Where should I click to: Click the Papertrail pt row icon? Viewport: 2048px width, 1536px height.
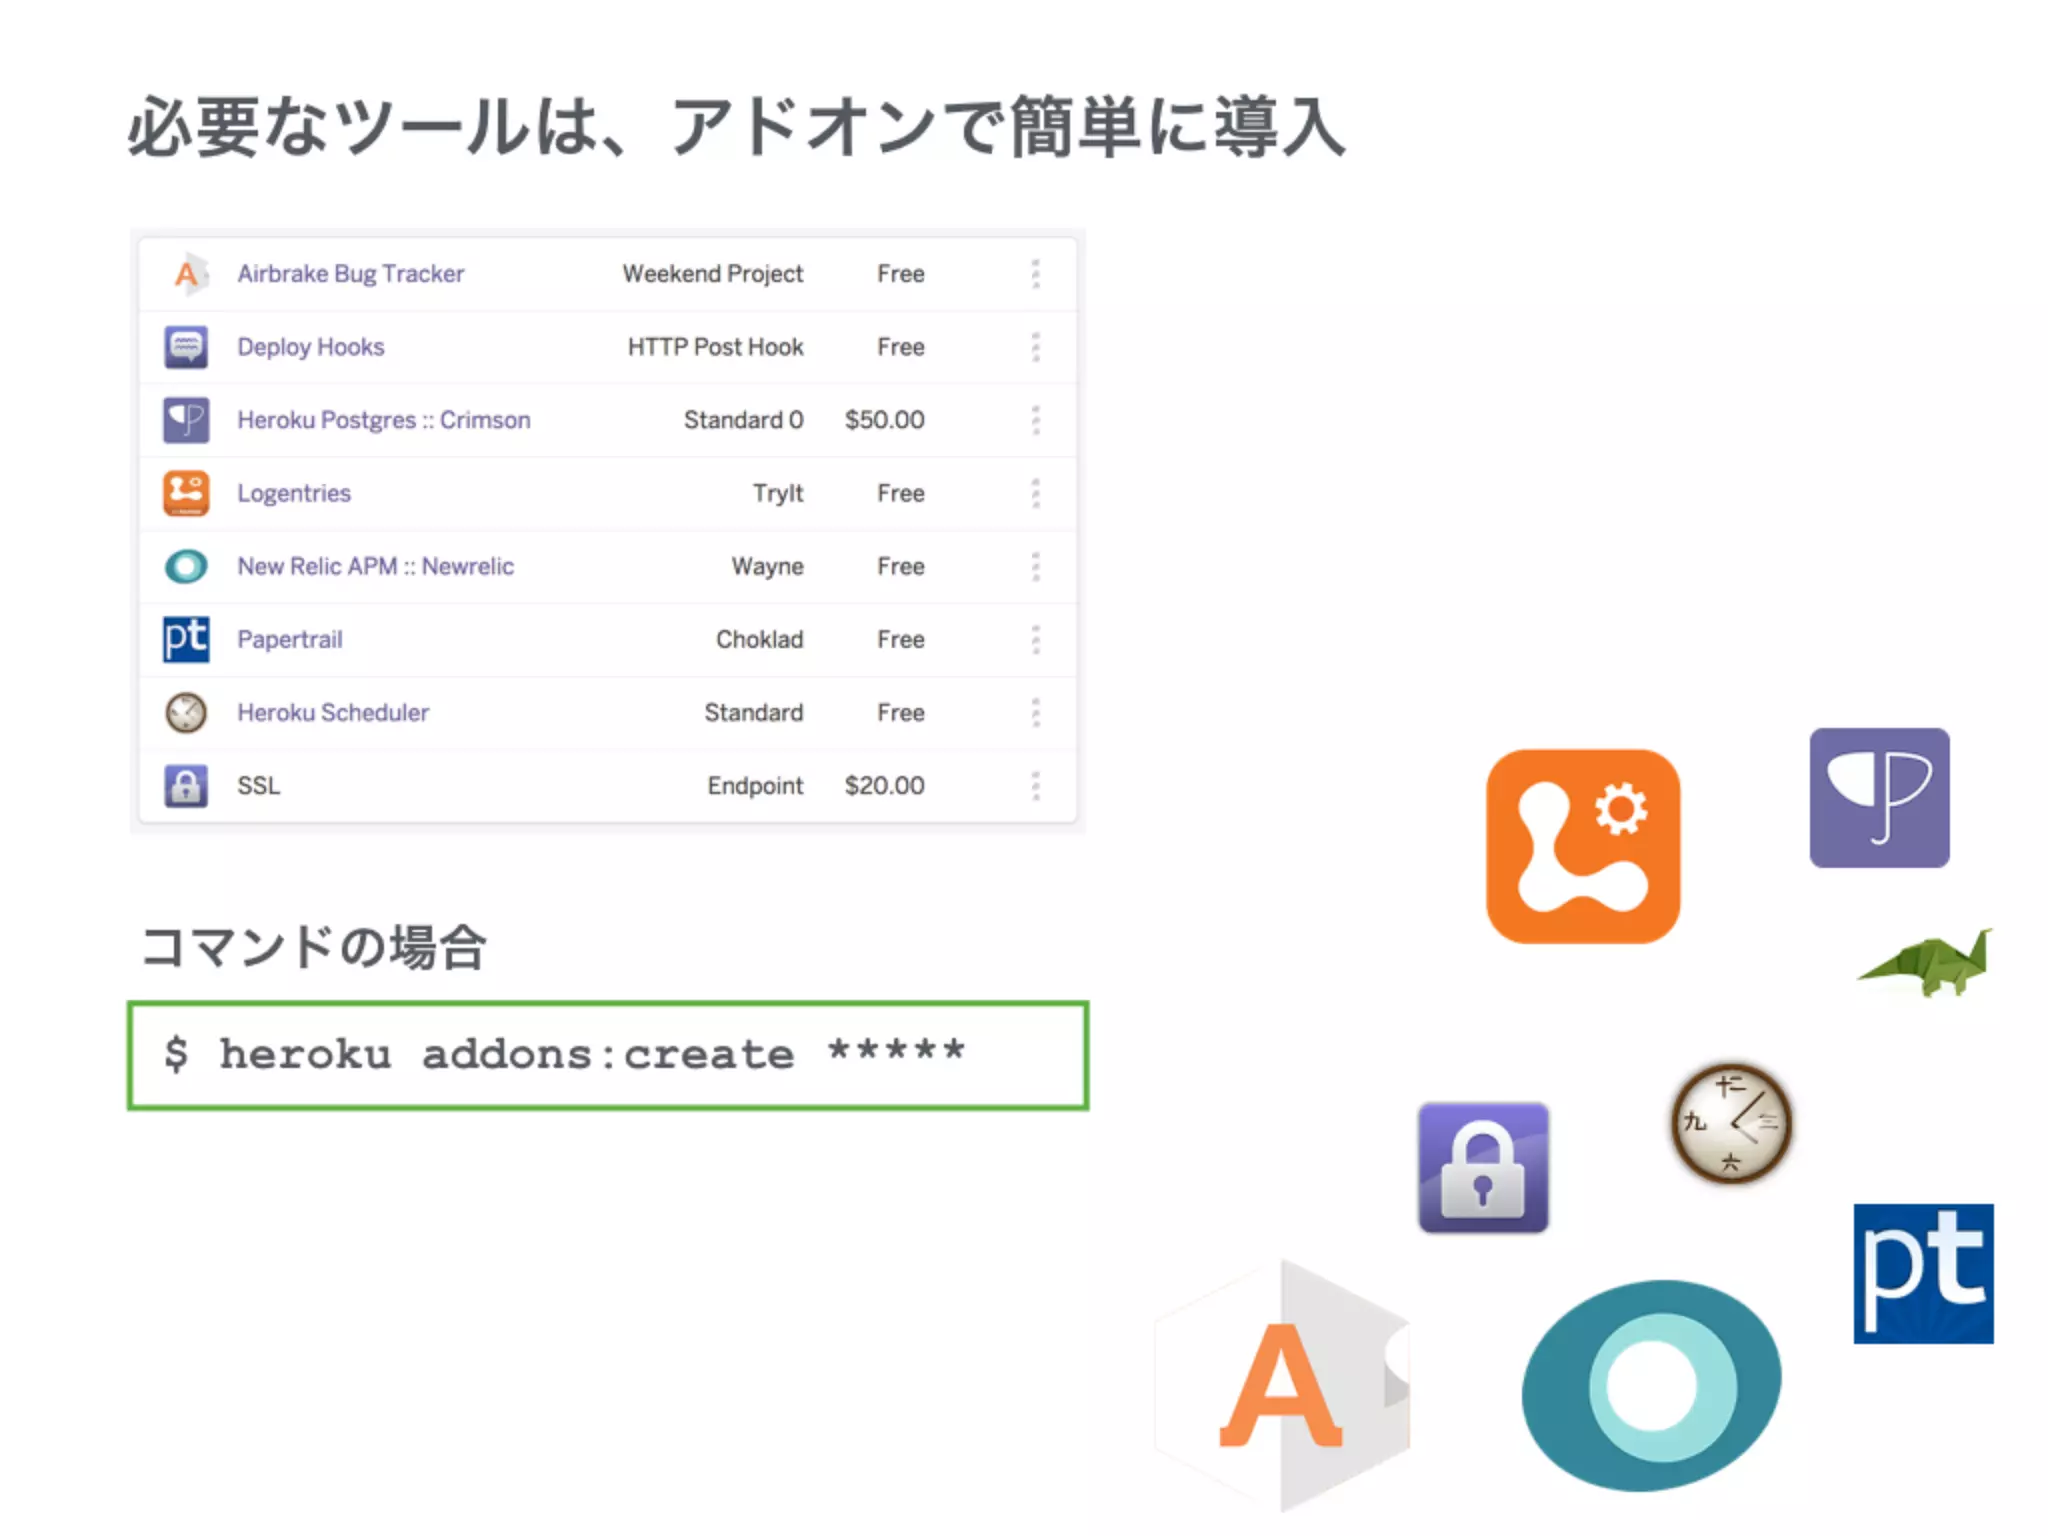[x=186, y=639]
